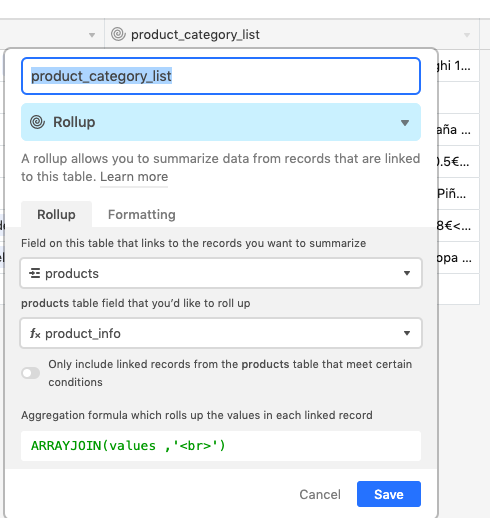Viewport: 490px width, 518px height.
Task: Toggle linked records condition filter switch
Action: (x=31, y=373)
